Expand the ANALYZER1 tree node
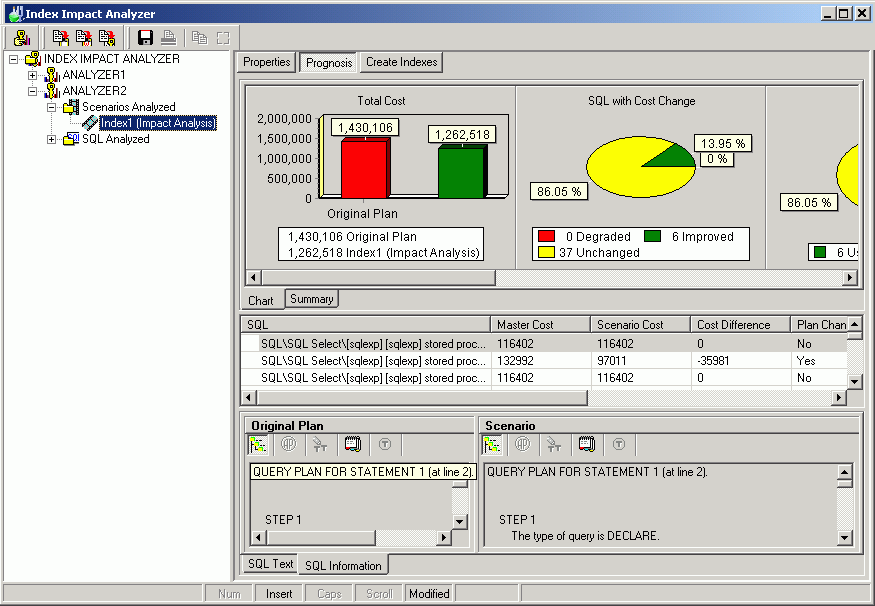 (33, 75)
